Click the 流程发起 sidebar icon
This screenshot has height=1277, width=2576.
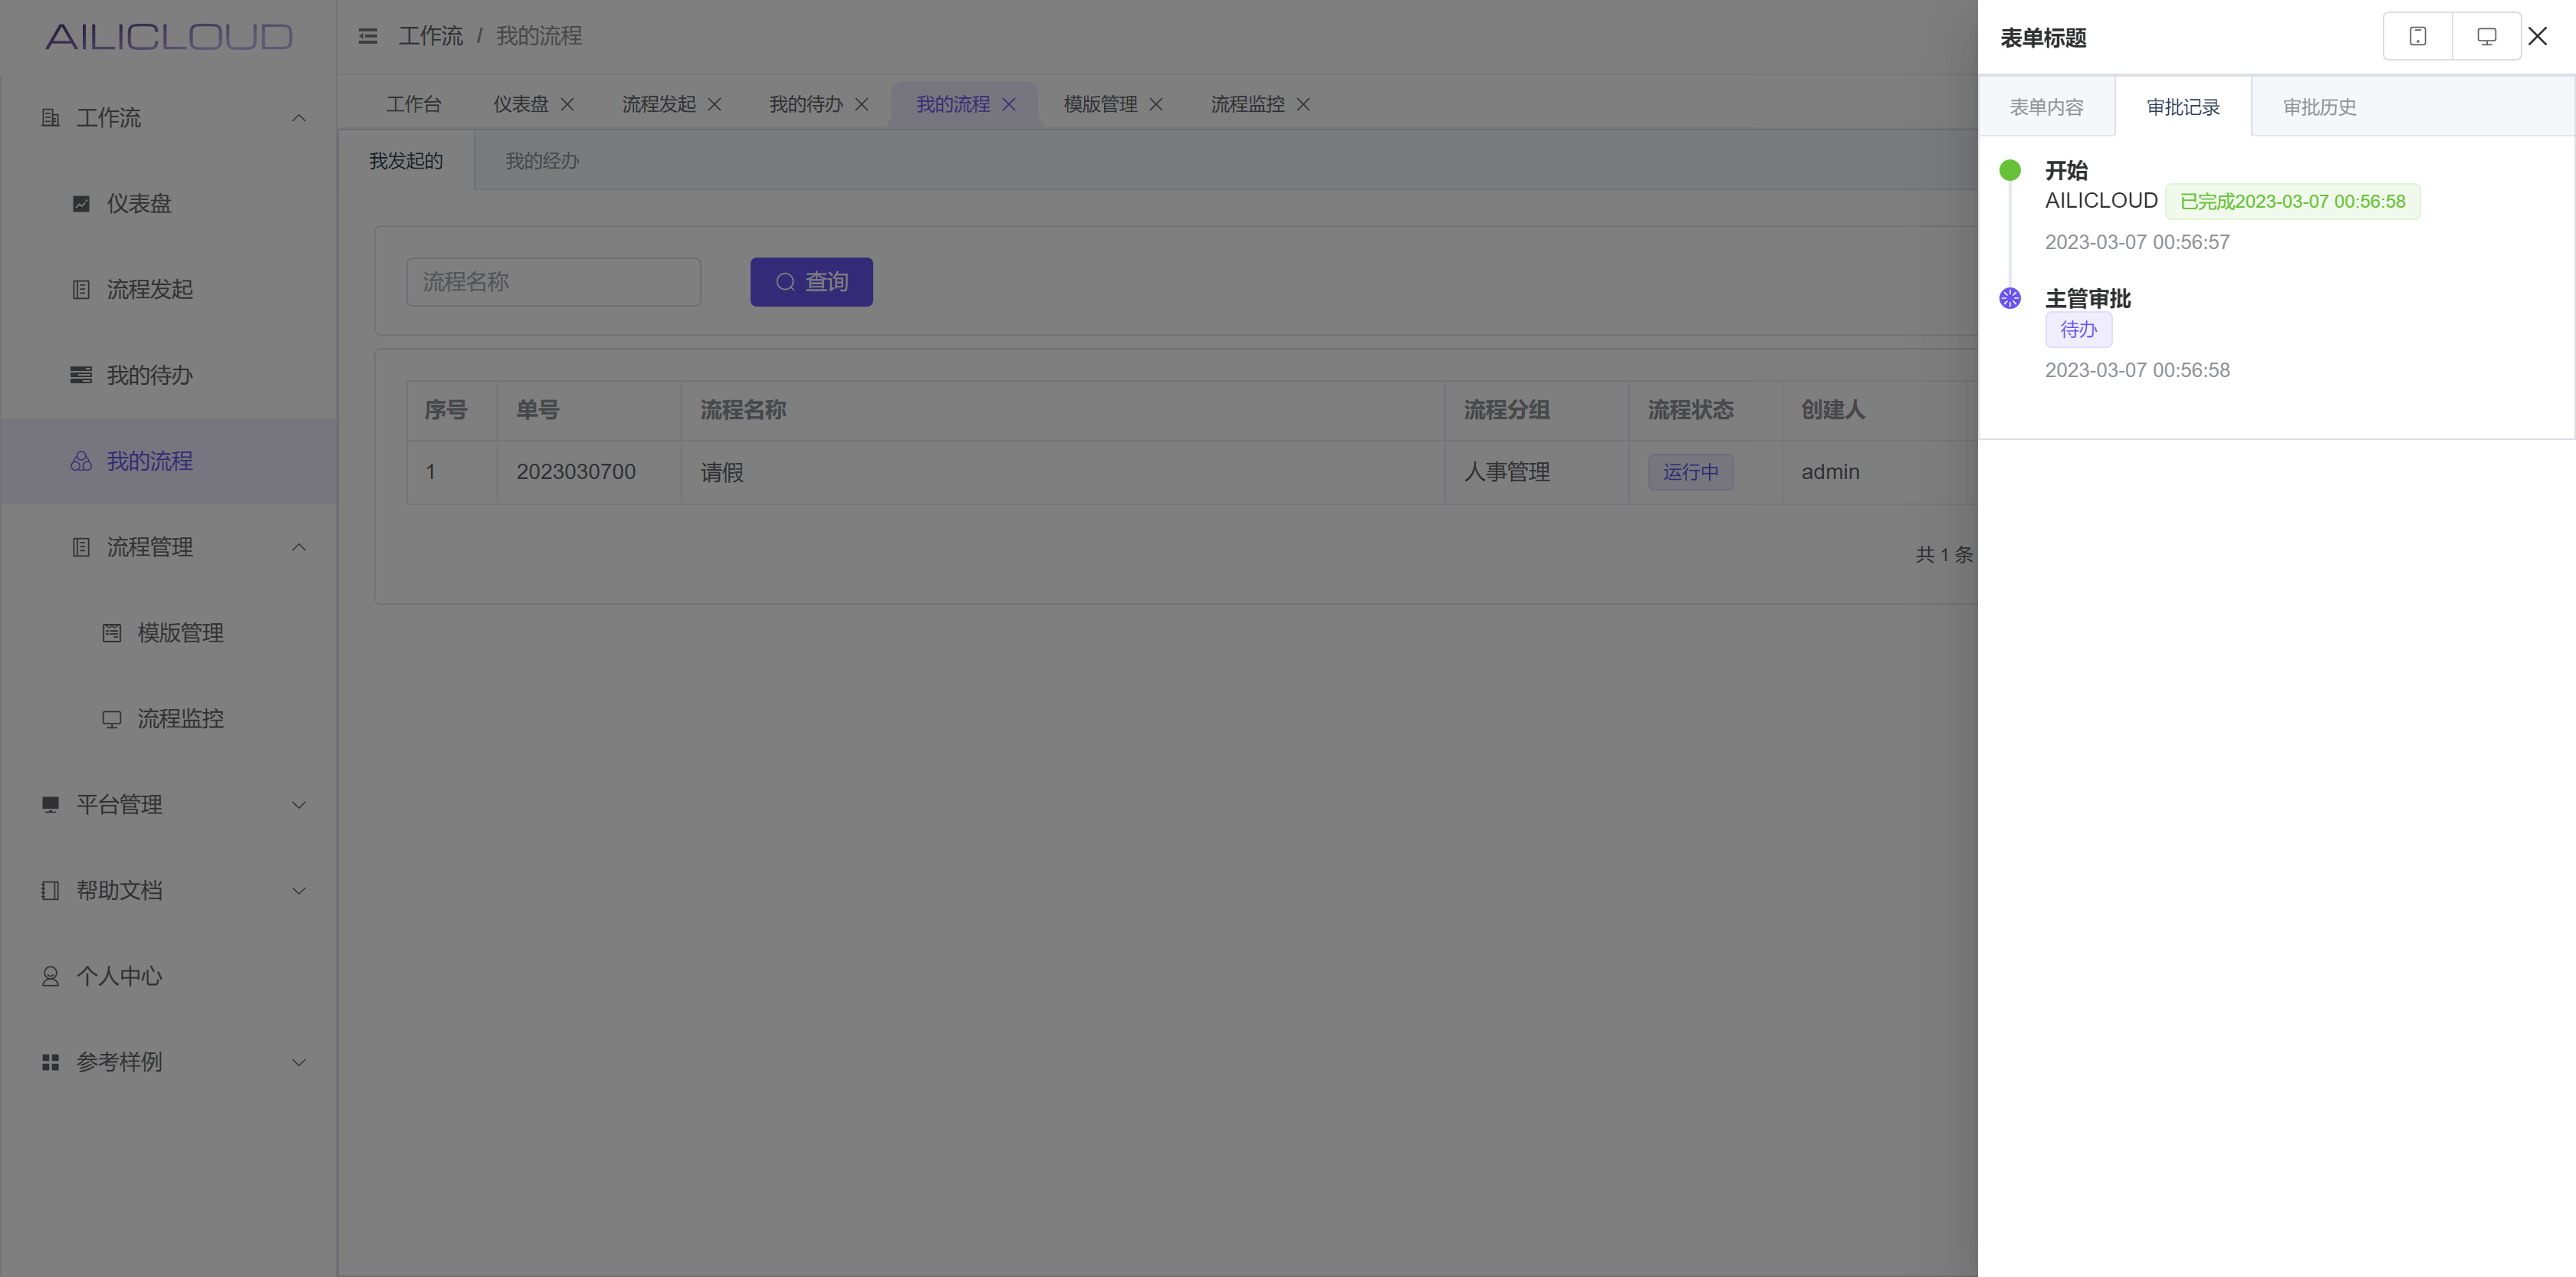point(81,290)
